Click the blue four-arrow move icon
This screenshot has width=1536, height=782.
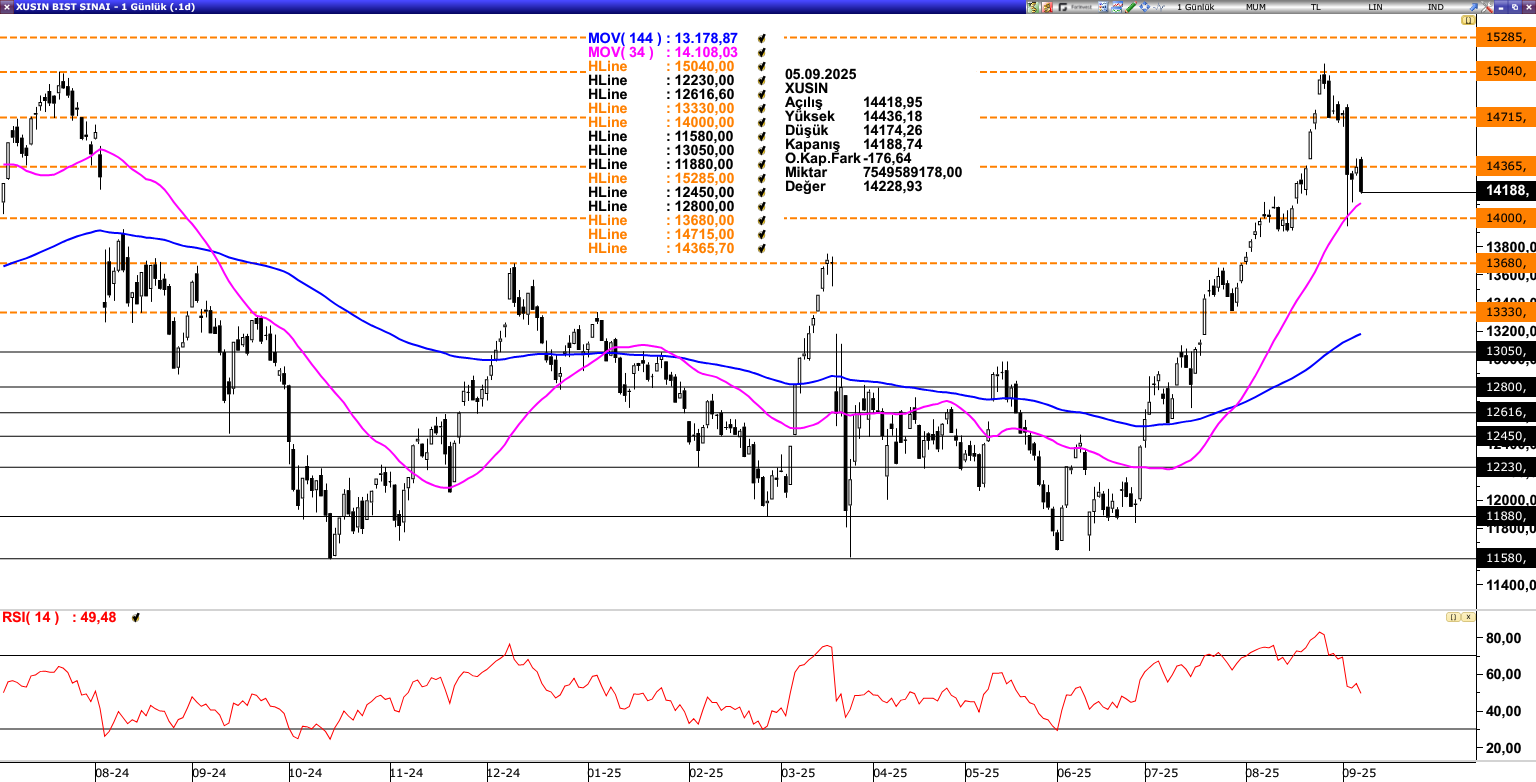click(x=1144, y=7)
